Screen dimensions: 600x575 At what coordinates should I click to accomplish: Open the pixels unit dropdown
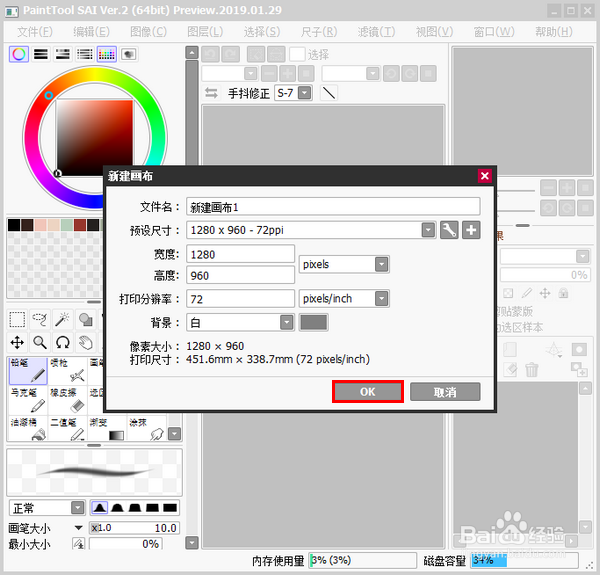click(382, 264)
